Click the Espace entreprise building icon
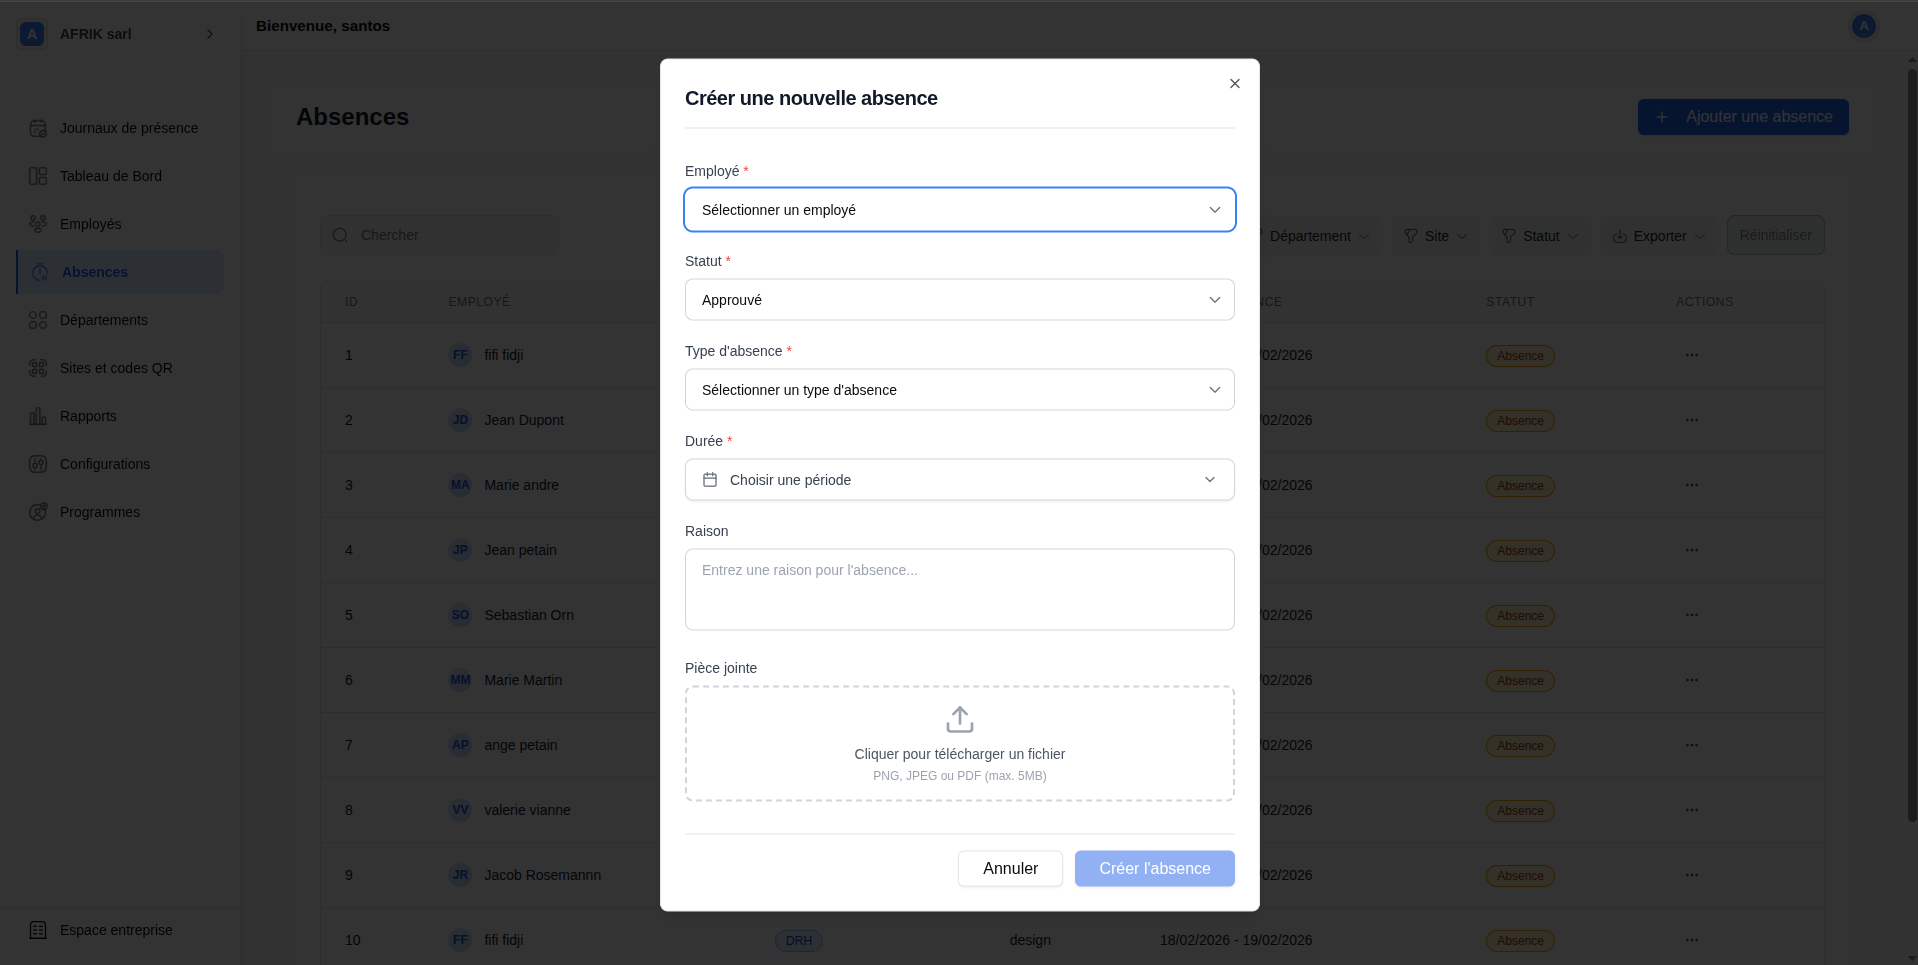 (38, 930)
